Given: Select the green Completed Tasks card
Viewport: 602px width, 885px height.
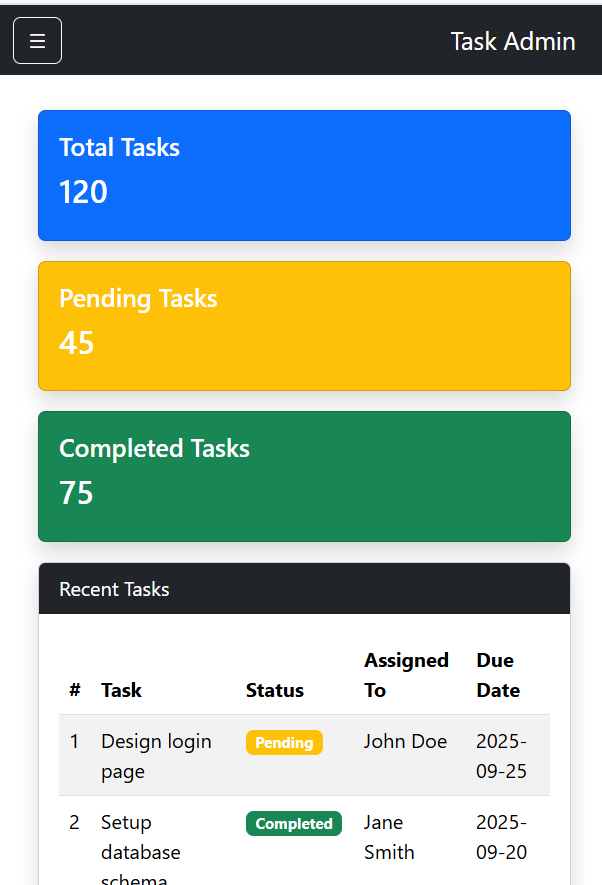Looking at the screenshot, I should (304, 476).
